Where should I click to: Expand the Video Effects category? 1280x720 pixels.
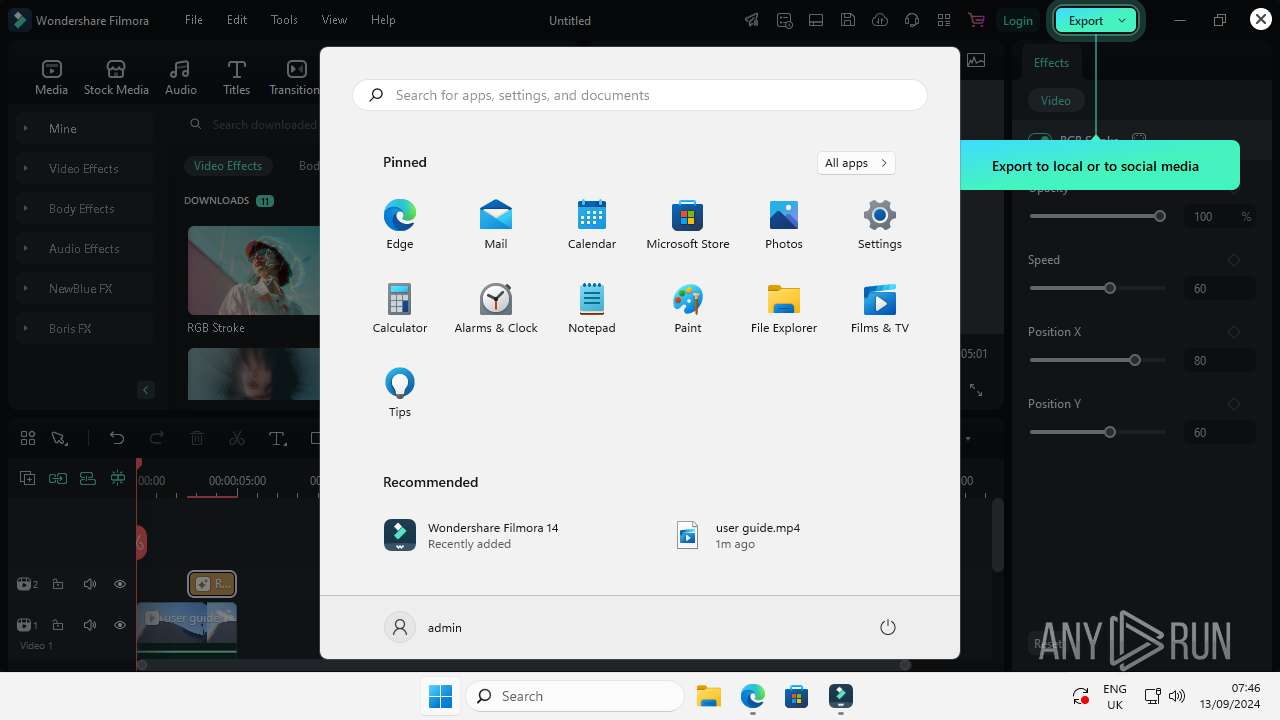point(25,168)
